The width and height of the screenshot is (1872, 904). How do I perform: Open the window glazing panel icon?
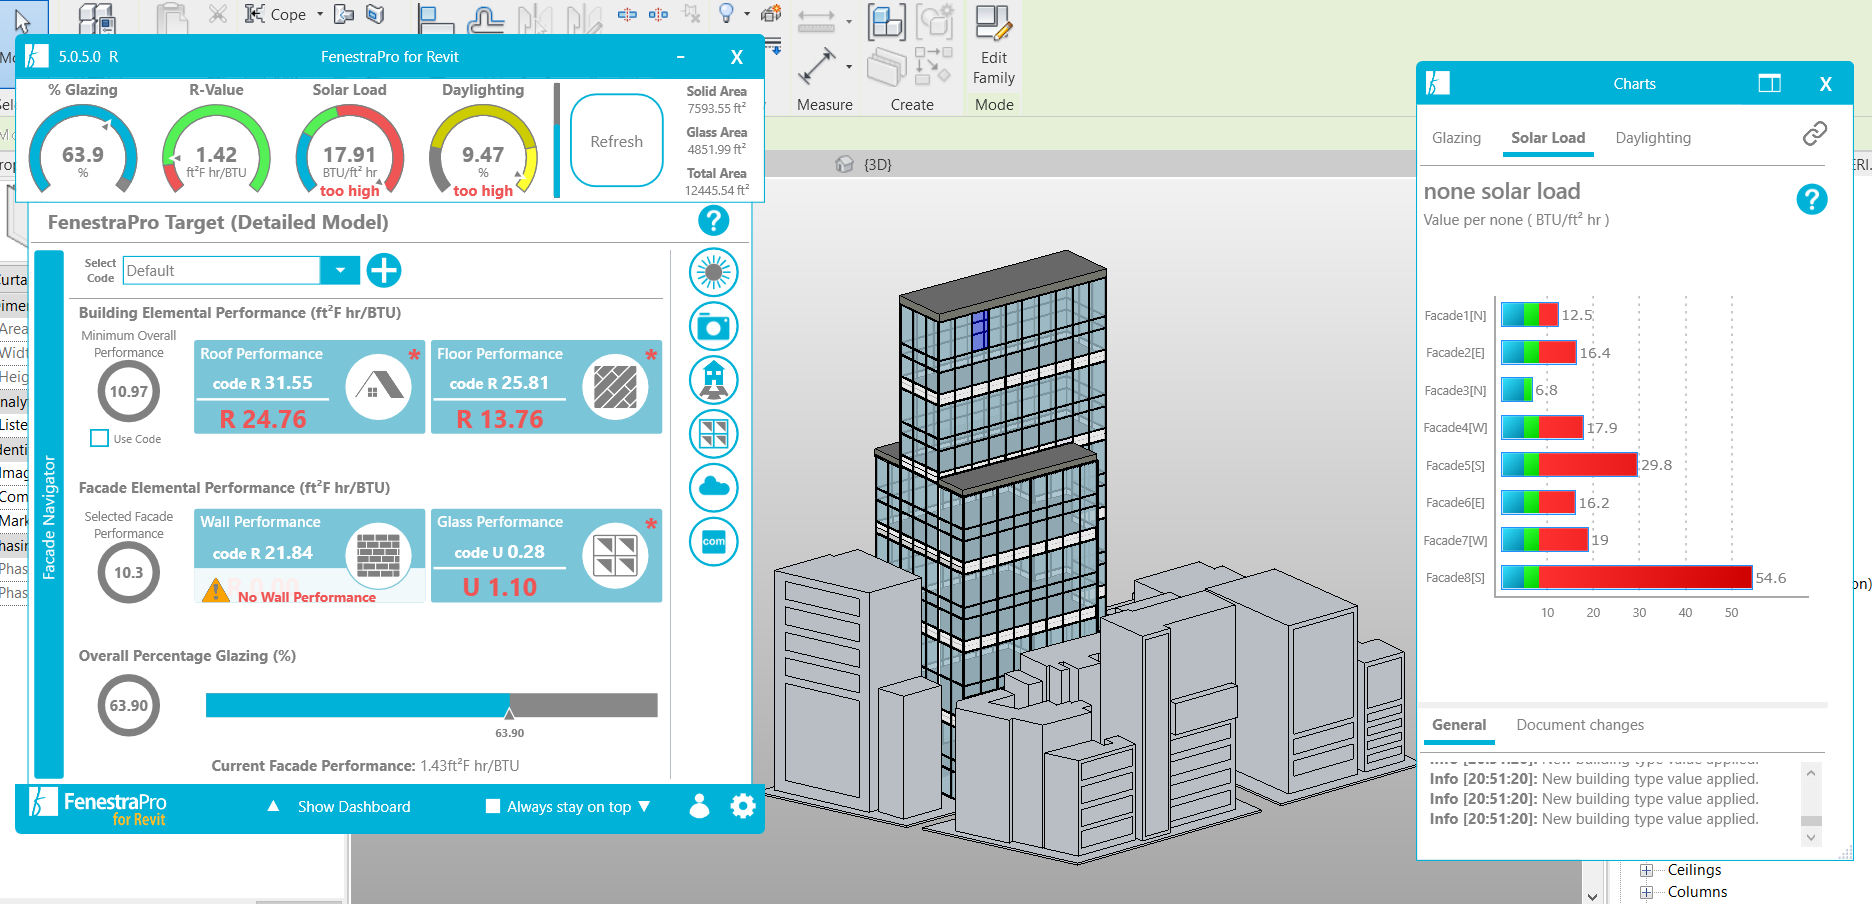(714, 434)
